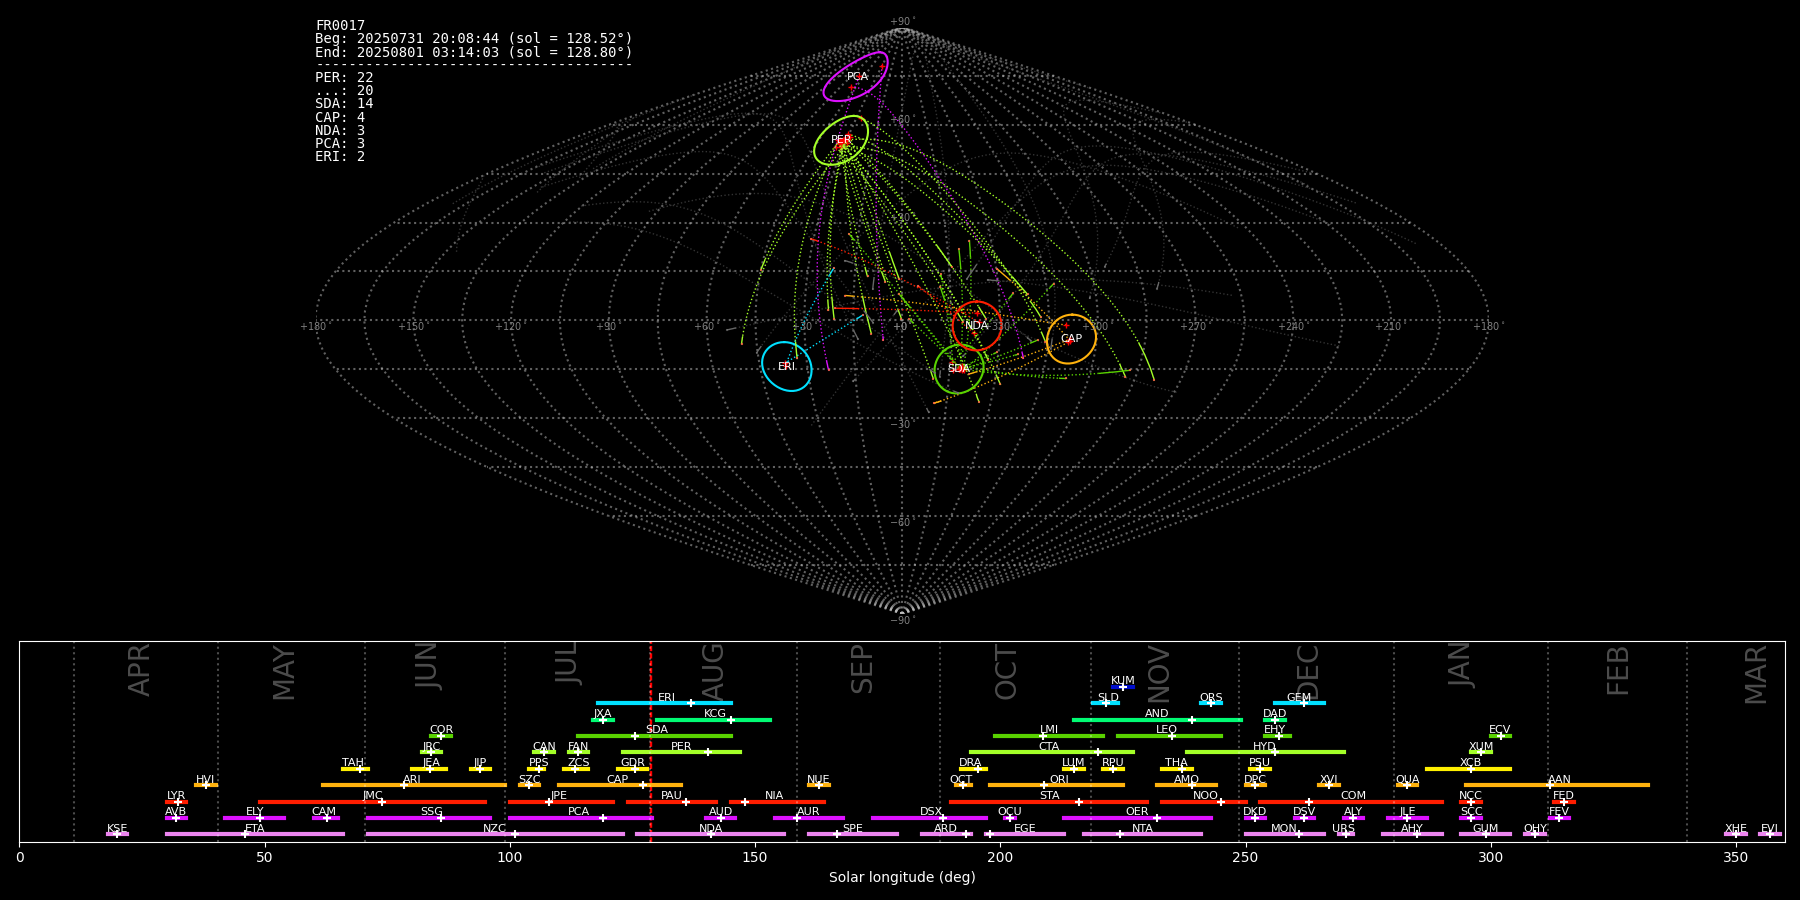The height and width of the screenshot is (900, 1800).
Task: Click the red STA shower bar
Action: pyautogui.click(x=1049, y=802)
